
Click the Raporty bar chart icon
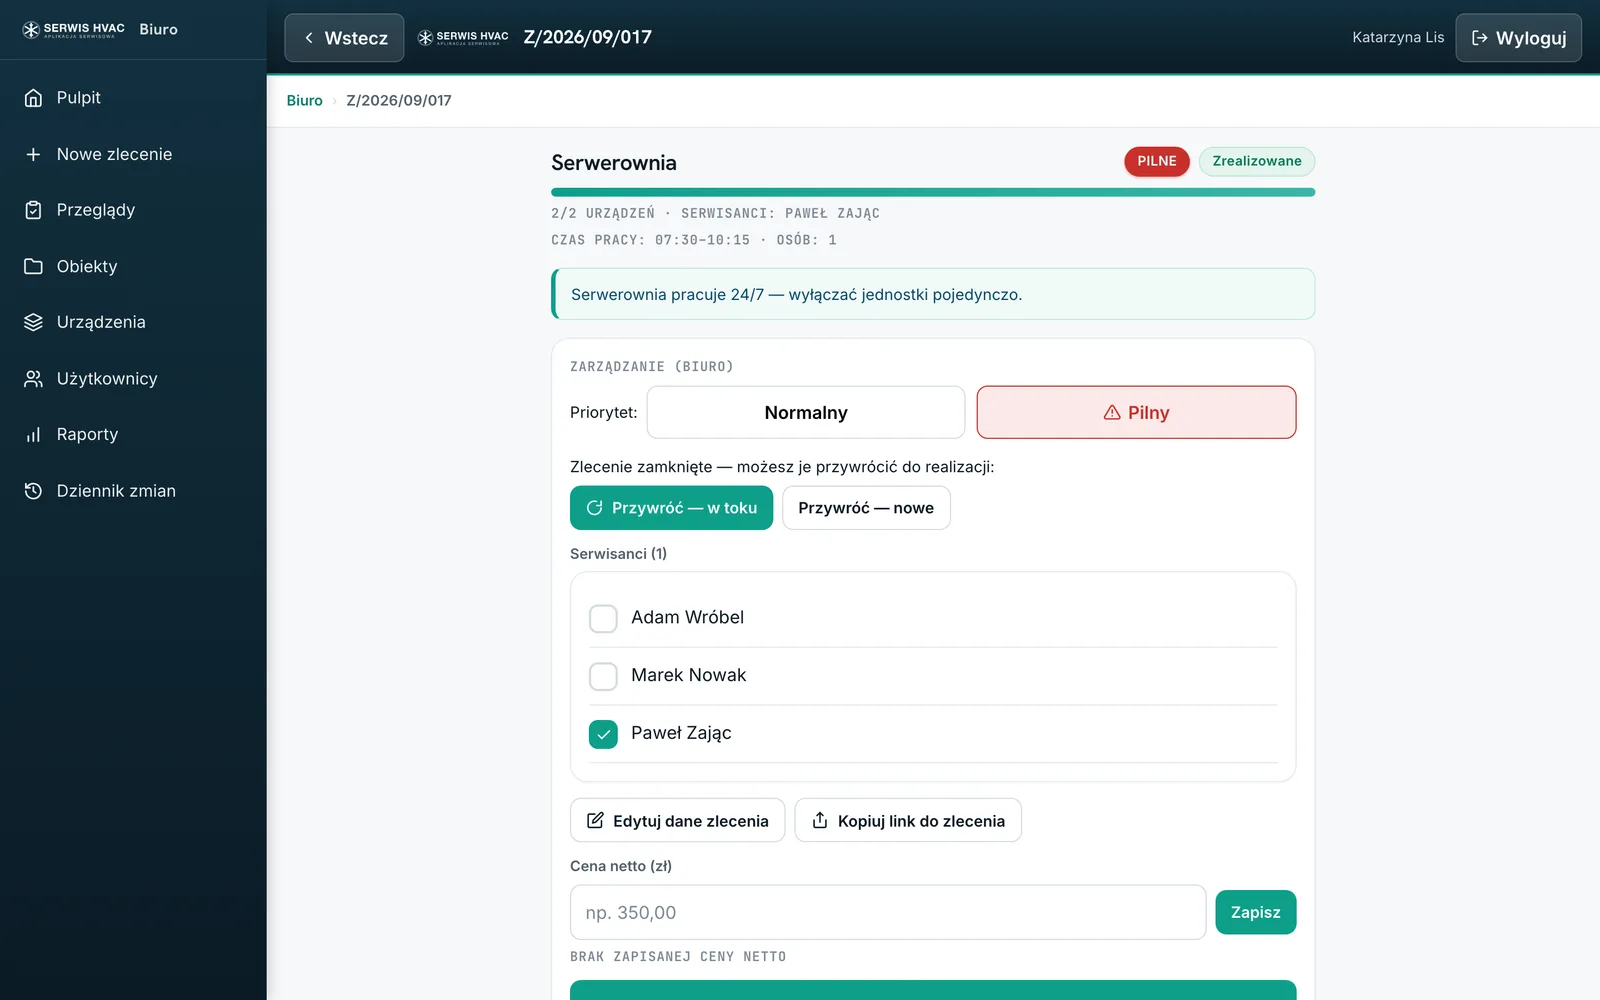coord(33,435)
